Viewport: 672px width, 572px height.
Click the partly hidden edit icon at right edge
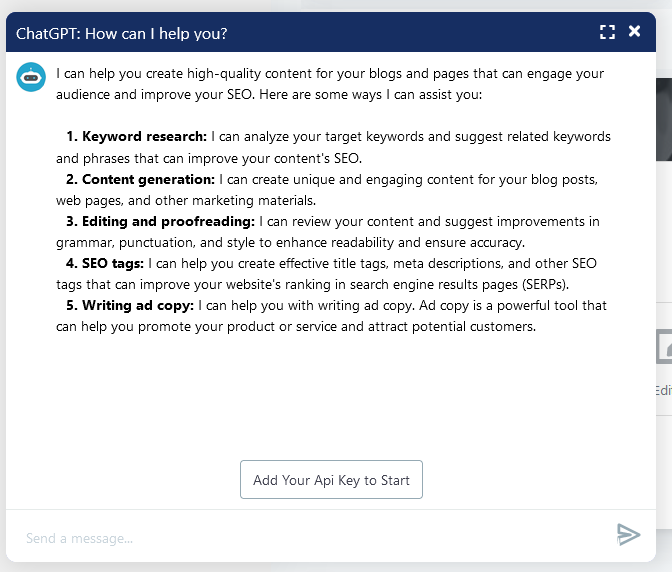664,348
